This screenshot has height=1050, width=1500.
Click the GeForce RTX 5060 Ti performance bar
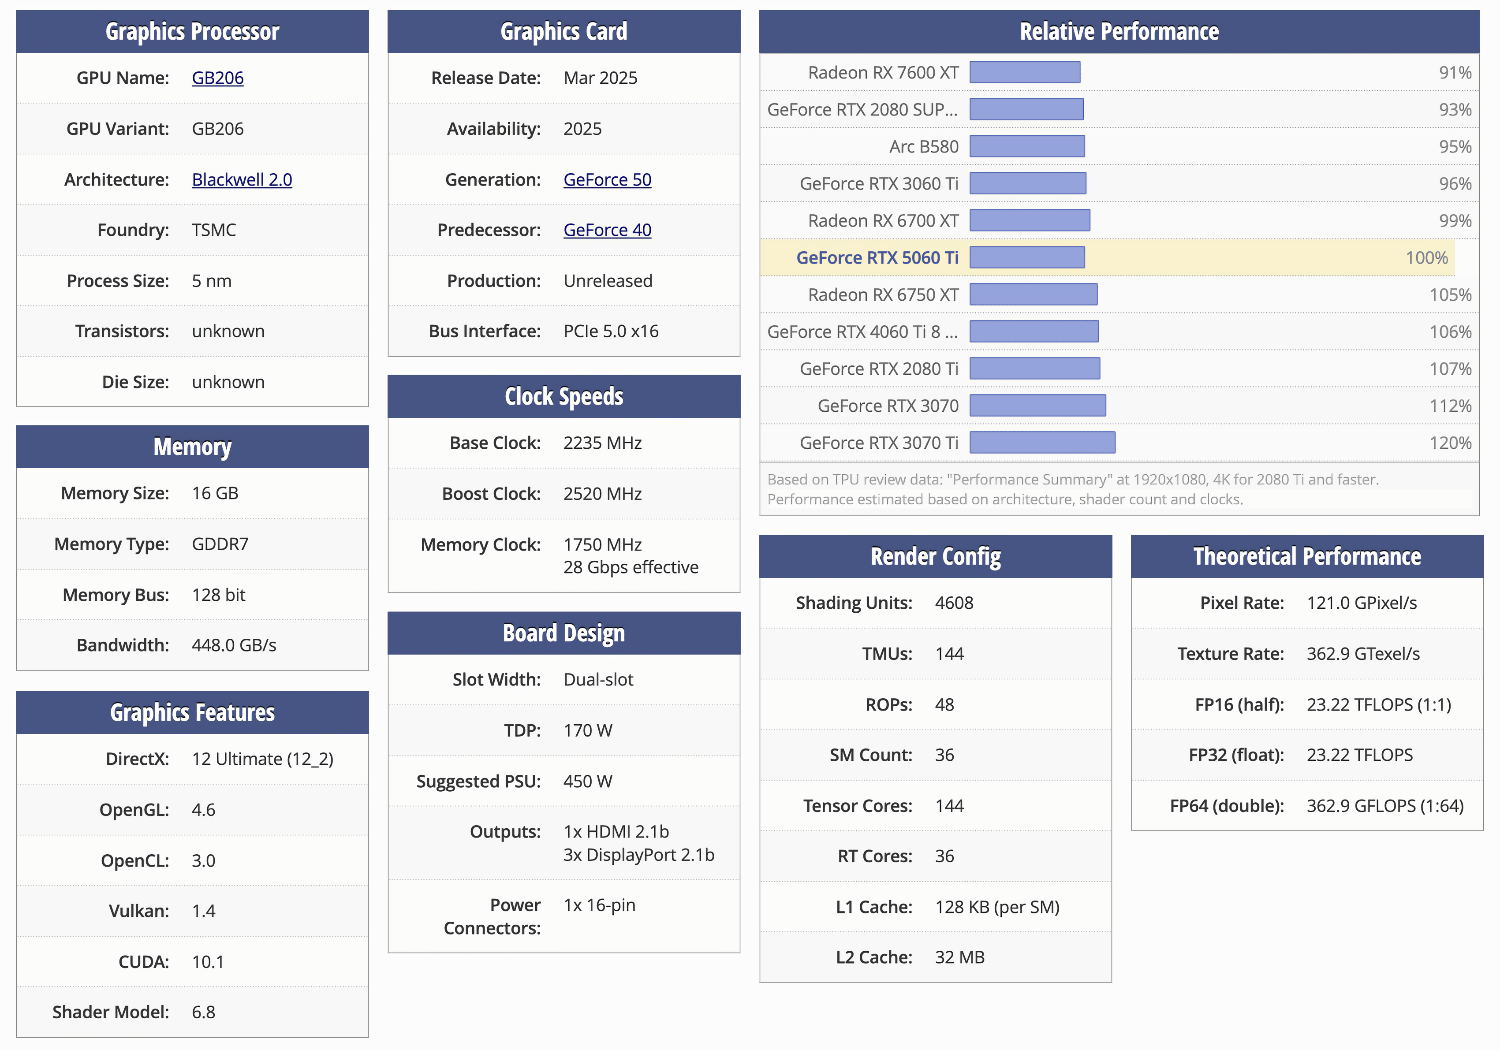click(1027, 257)
